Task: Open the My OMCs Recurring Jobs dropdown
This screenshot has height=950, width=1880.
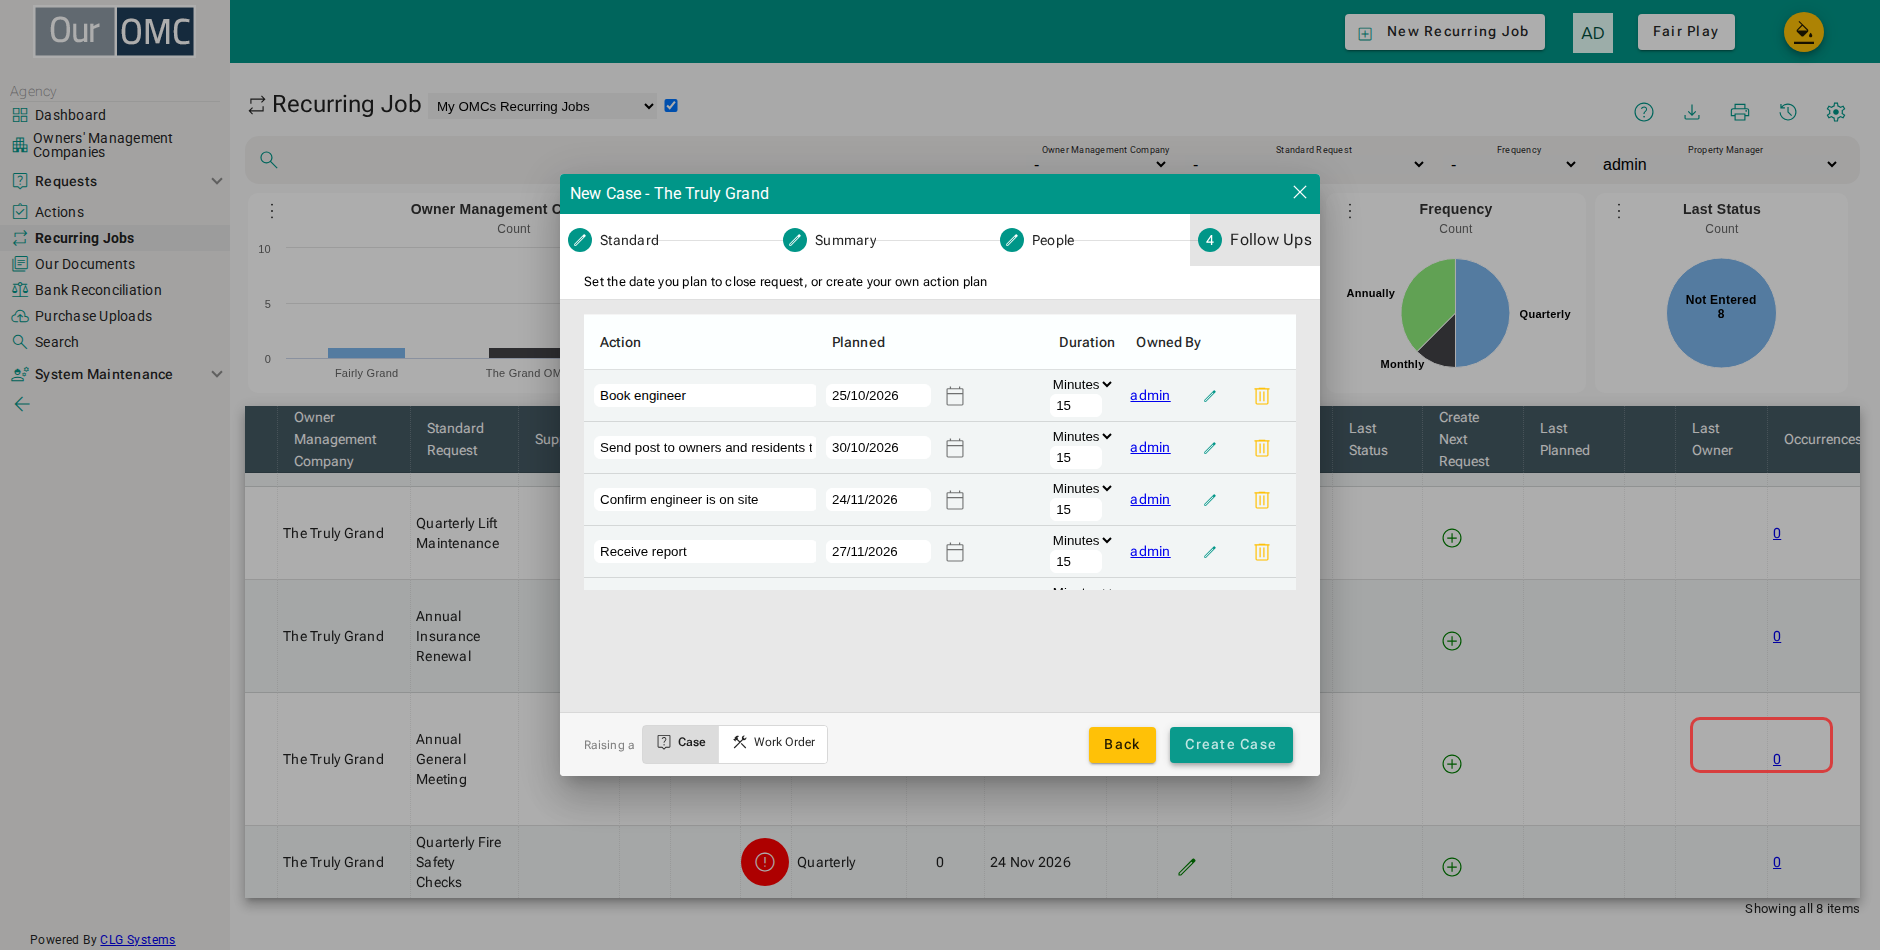Action: coord(543,106)
